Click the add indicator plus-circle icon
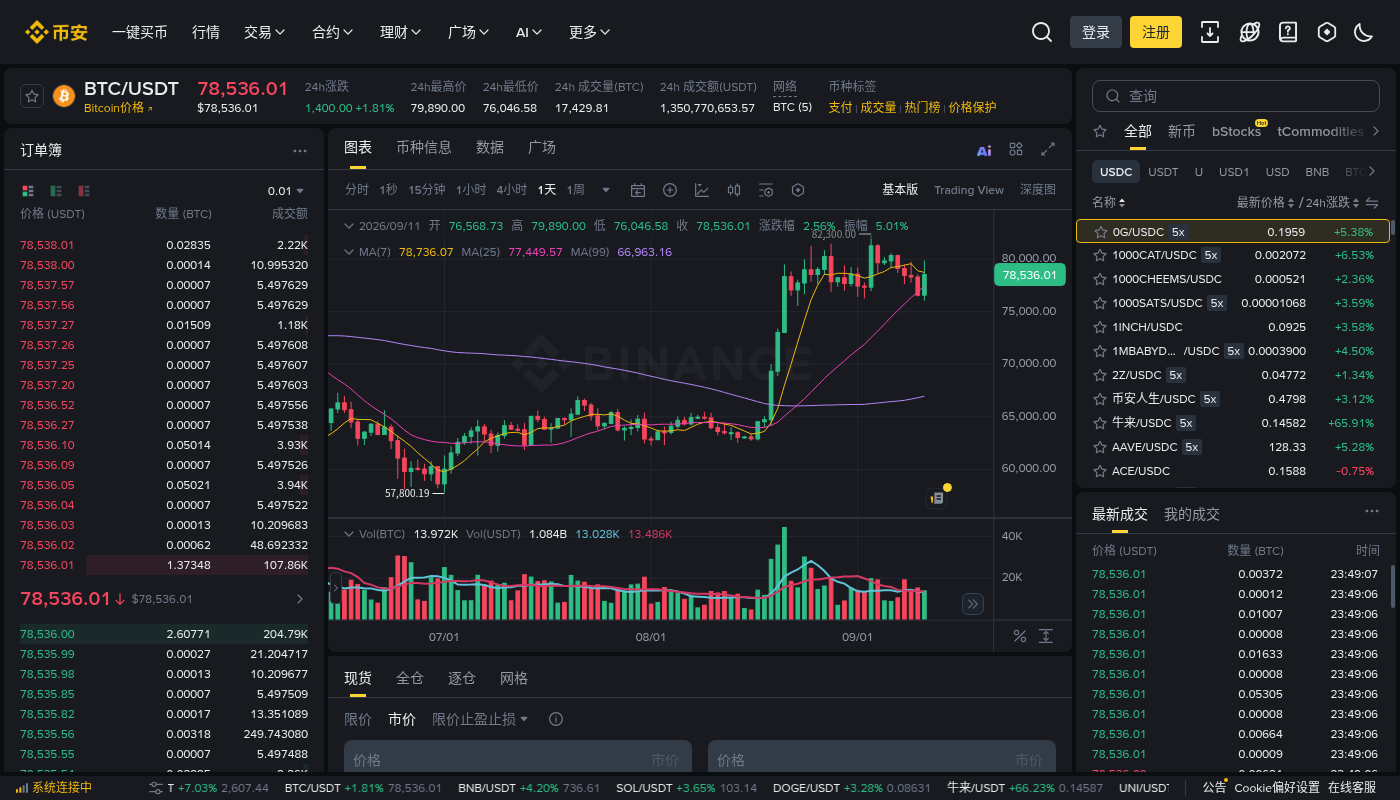Image resolution: width=1400 pixels, height=800 pixels. pyautogui.click(x=670, y=190)
